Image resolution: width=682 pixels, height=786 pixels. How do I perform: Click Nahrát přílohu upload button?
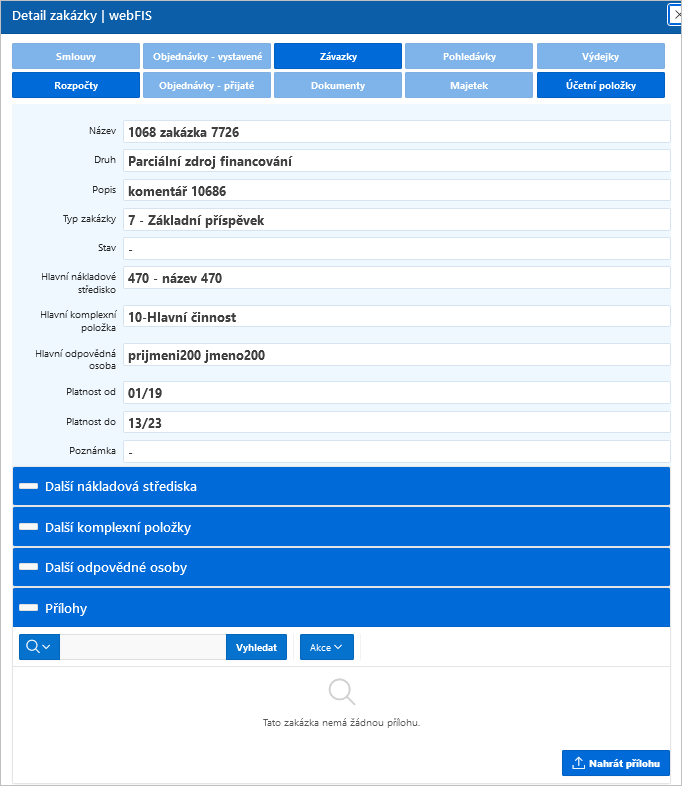[x=616, y=763]
